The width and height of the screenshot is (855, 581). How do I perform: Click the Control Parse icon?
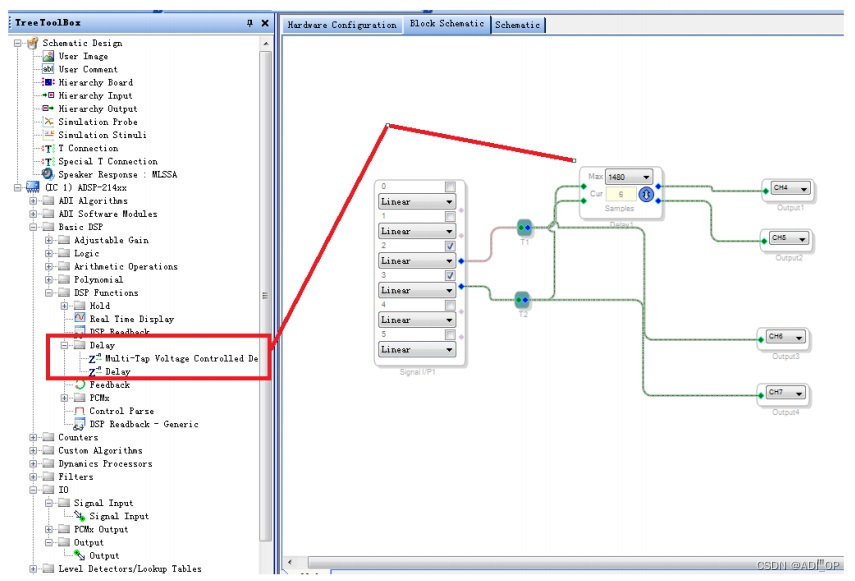pyautogui.click(x=80, y=411)
